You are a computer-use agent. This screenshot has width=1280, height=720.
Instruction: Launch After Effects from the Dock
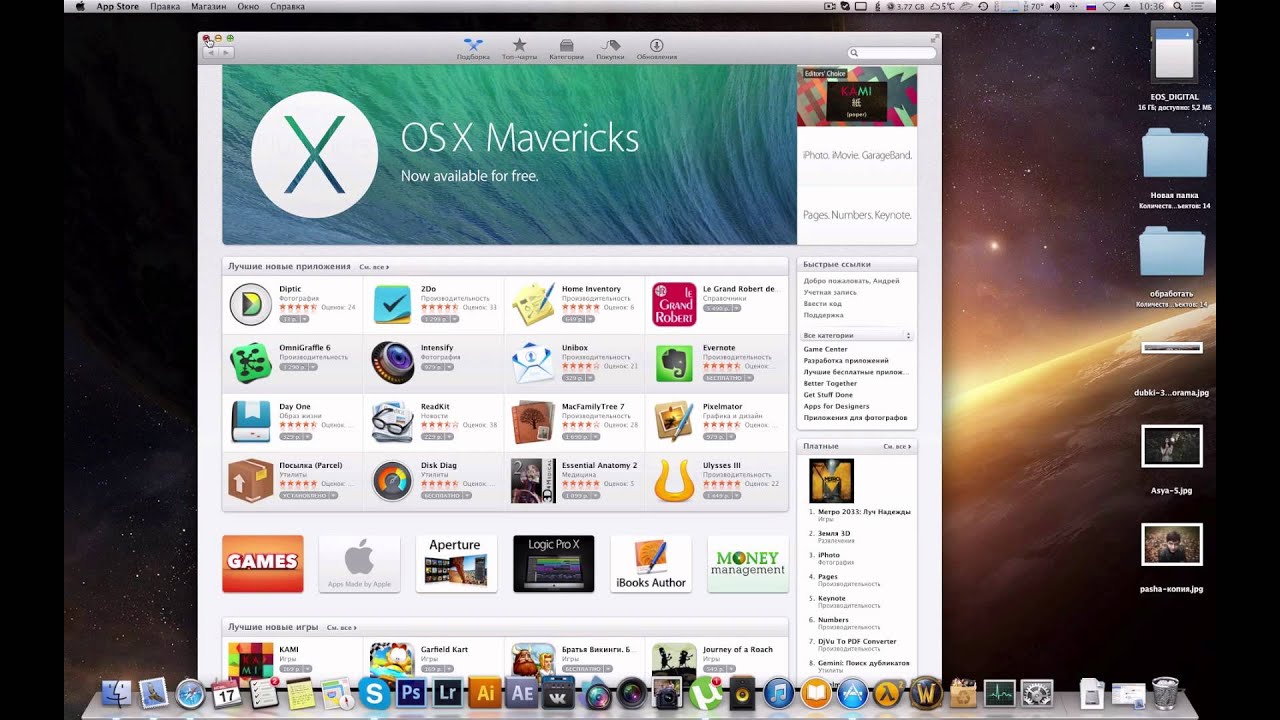(x=522, y=693)
